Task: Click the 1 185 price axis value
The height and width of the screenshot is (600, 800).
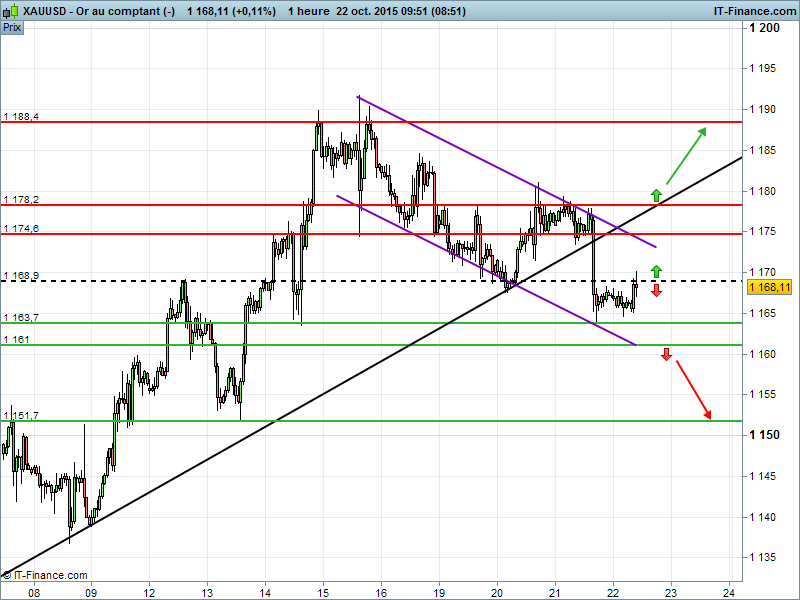Action: (762, 150)
